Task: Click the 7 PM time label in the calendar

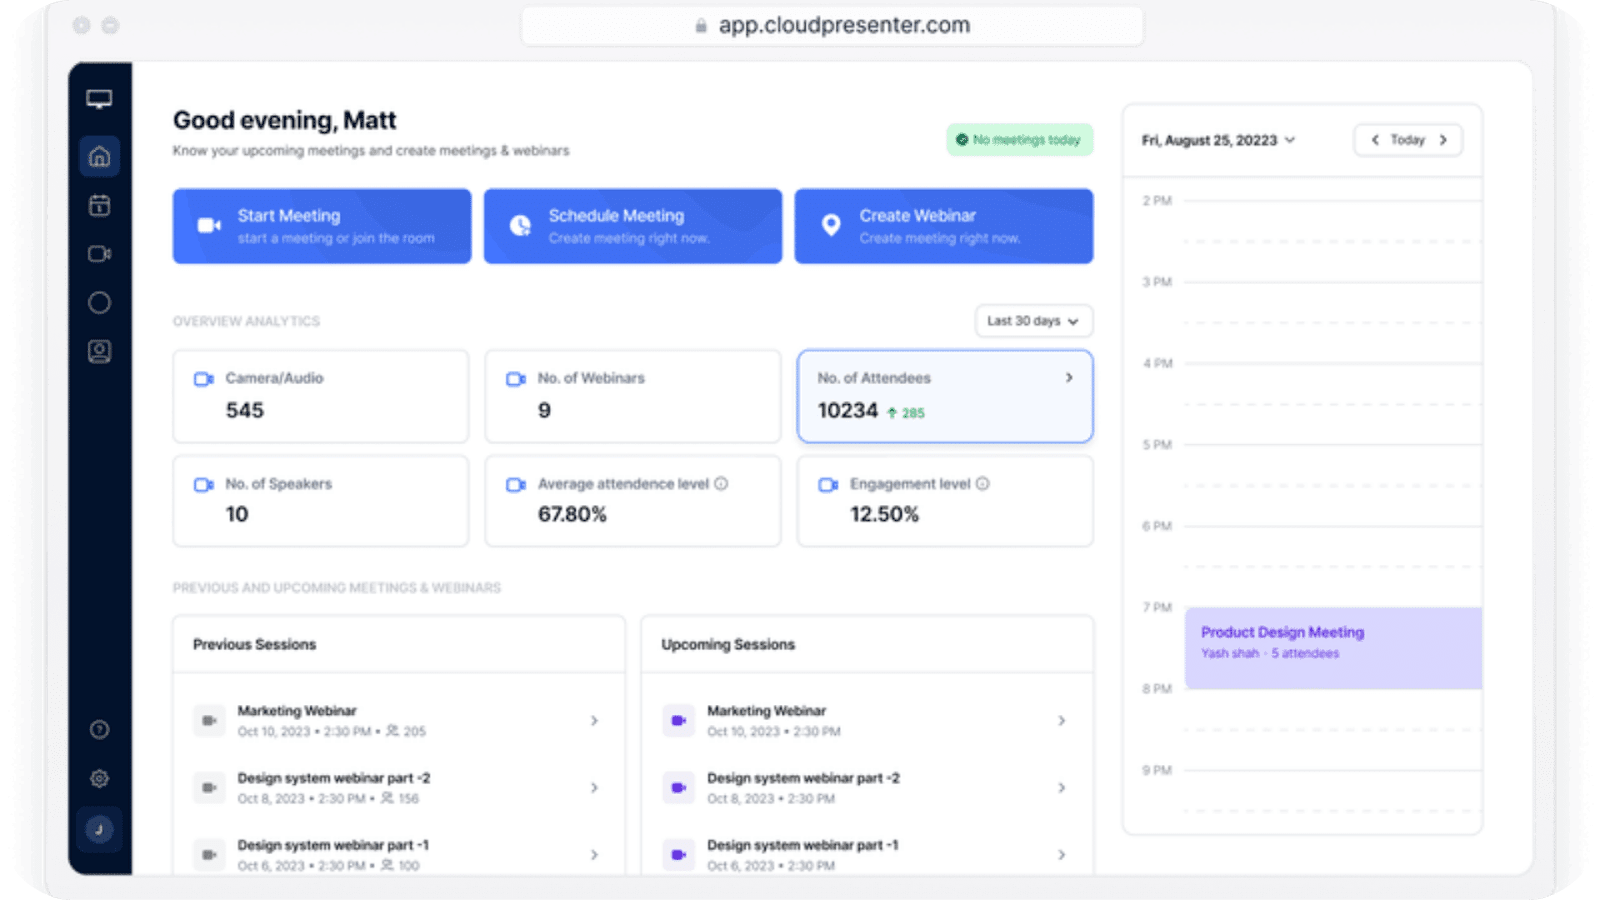Action: tap(1157, 608)
